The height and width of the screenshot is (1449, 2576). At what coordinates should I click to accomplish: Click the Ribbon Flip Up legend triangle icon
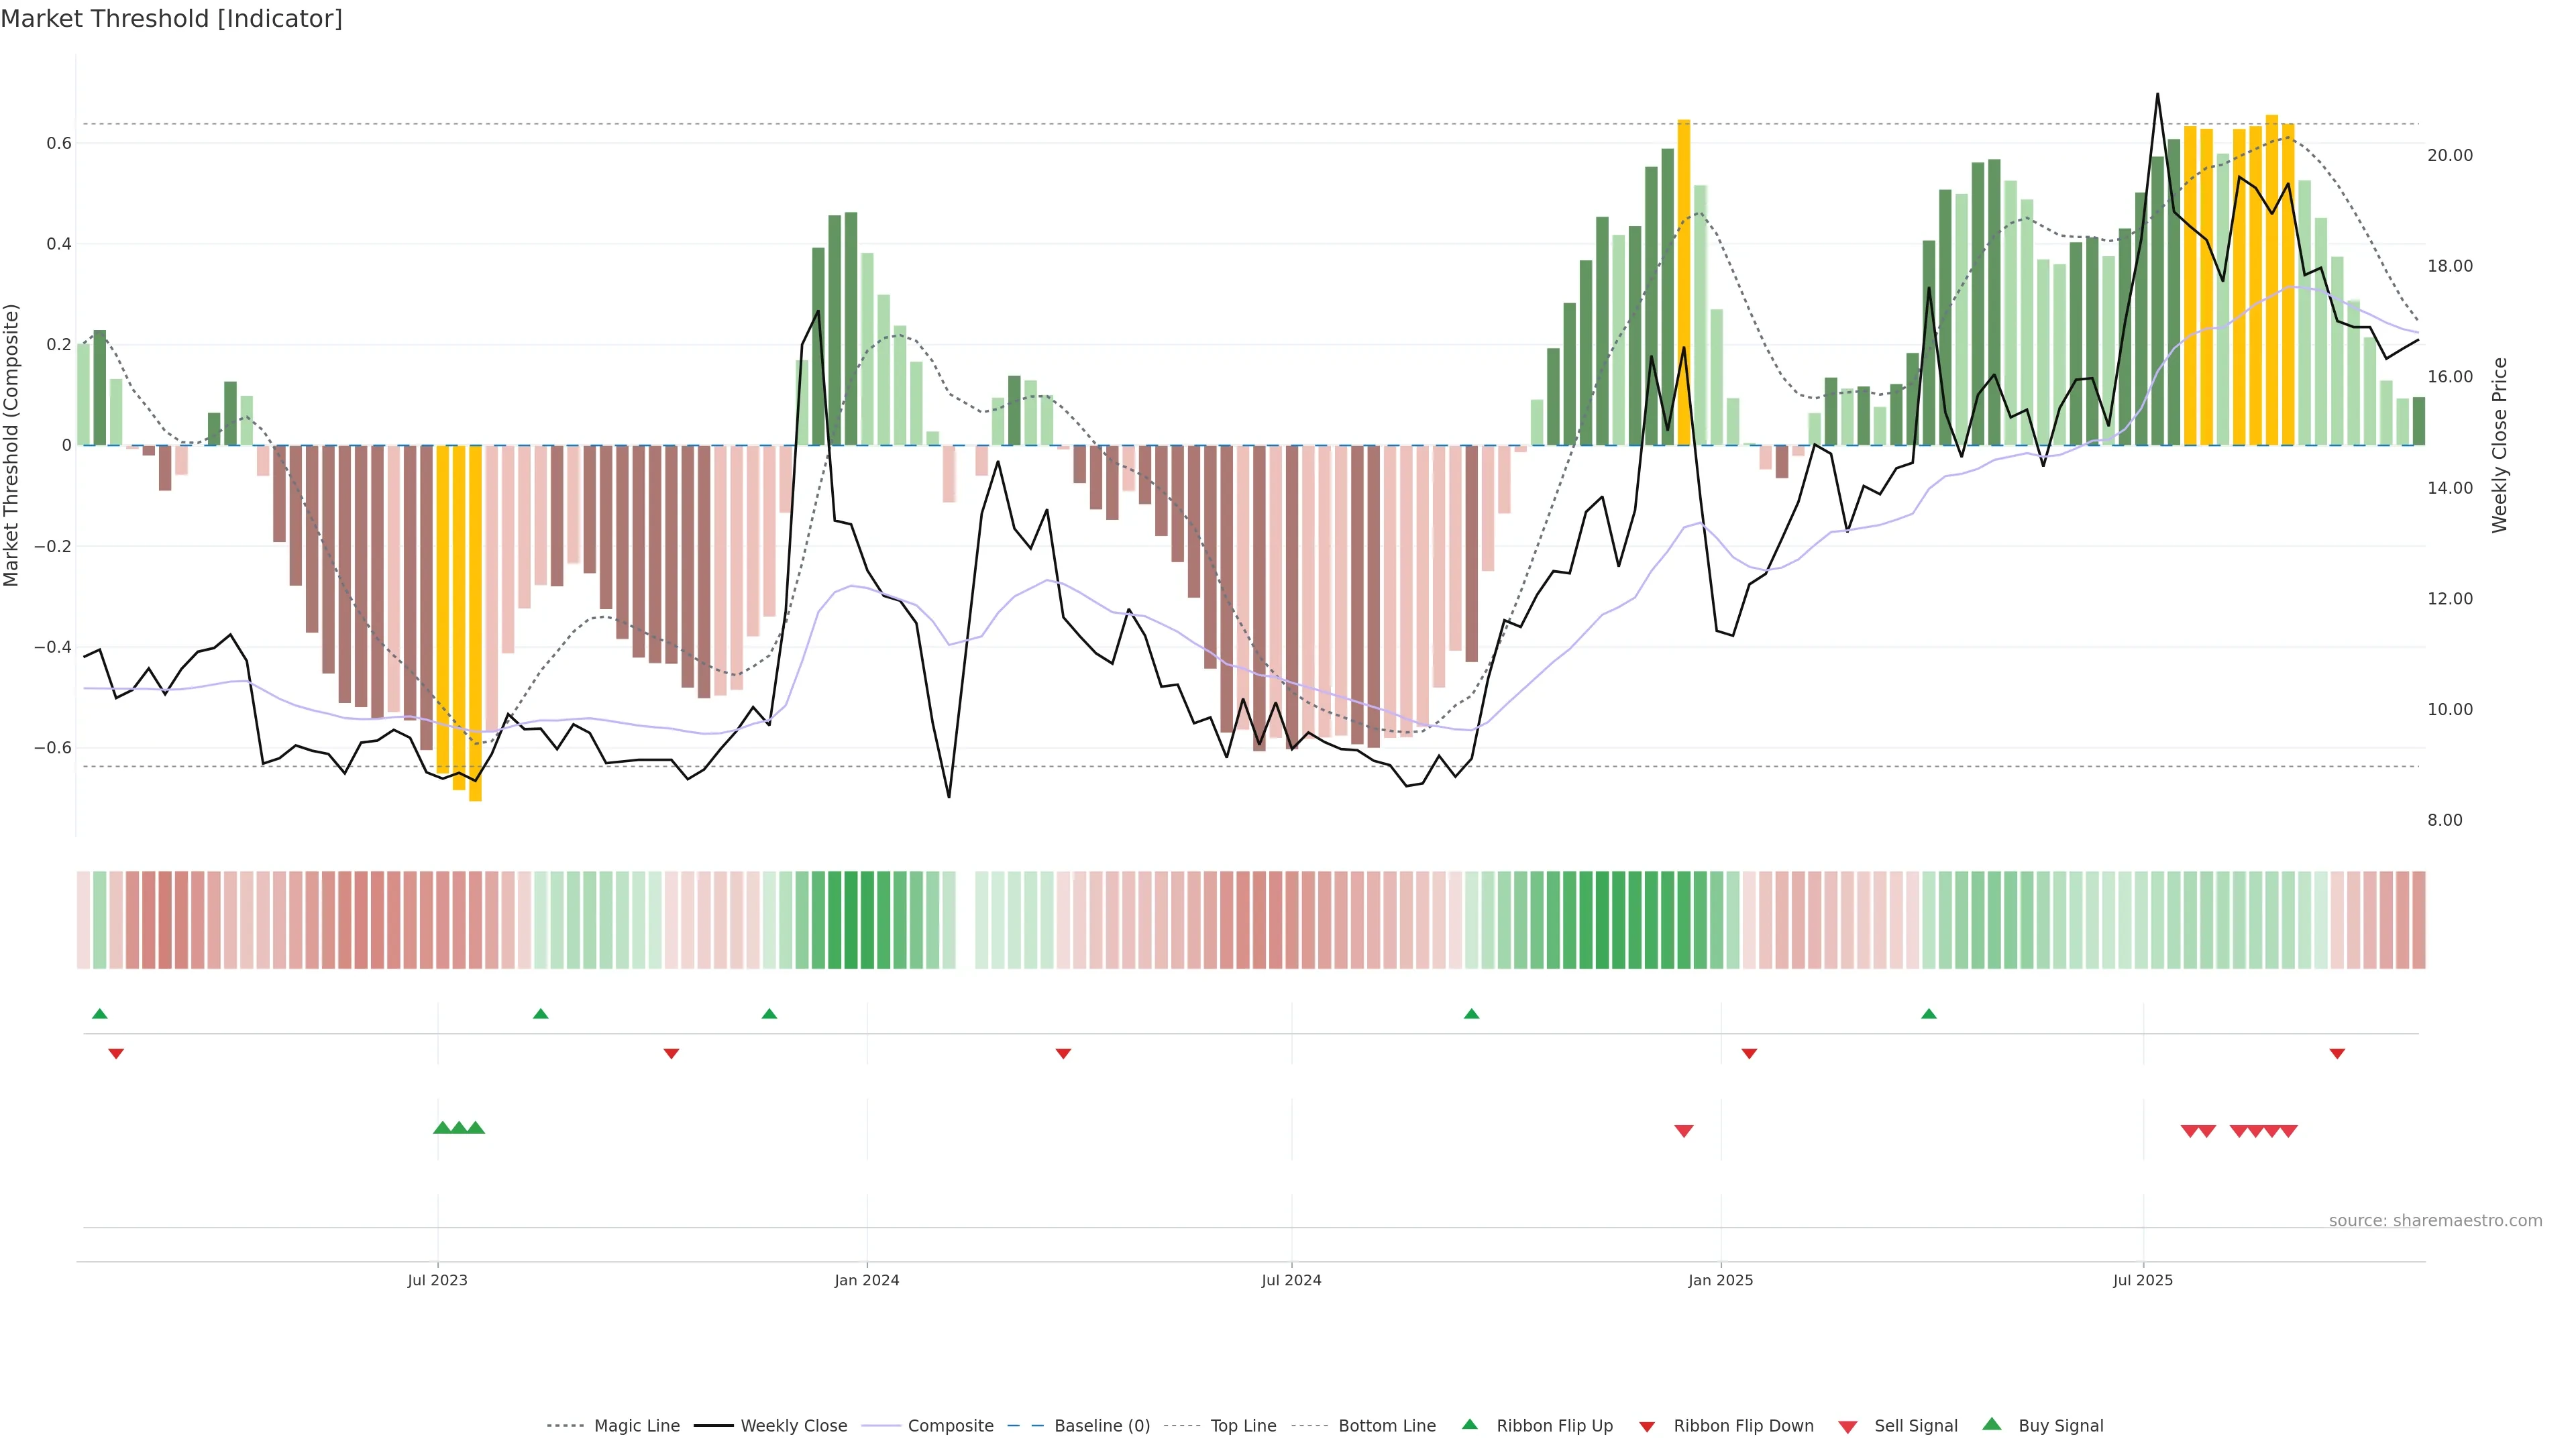click(1469, 1424)
